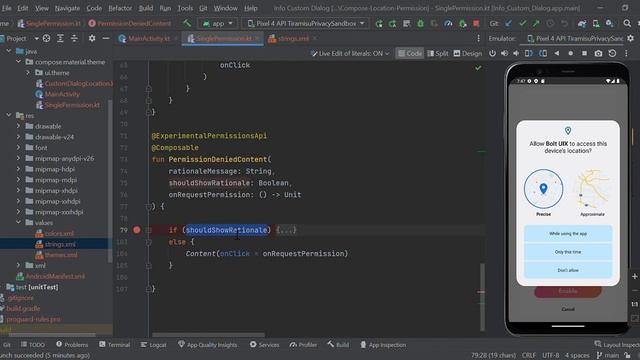Click the Make Project hammer icon
Viewport: 640px width, 360px height.
187,23
